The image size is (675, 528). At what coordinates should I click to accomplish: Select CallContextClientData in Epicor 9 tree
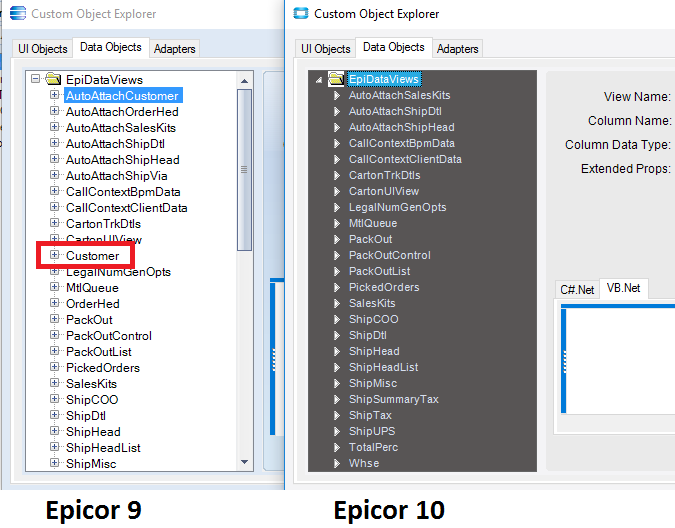coord(127,207)
